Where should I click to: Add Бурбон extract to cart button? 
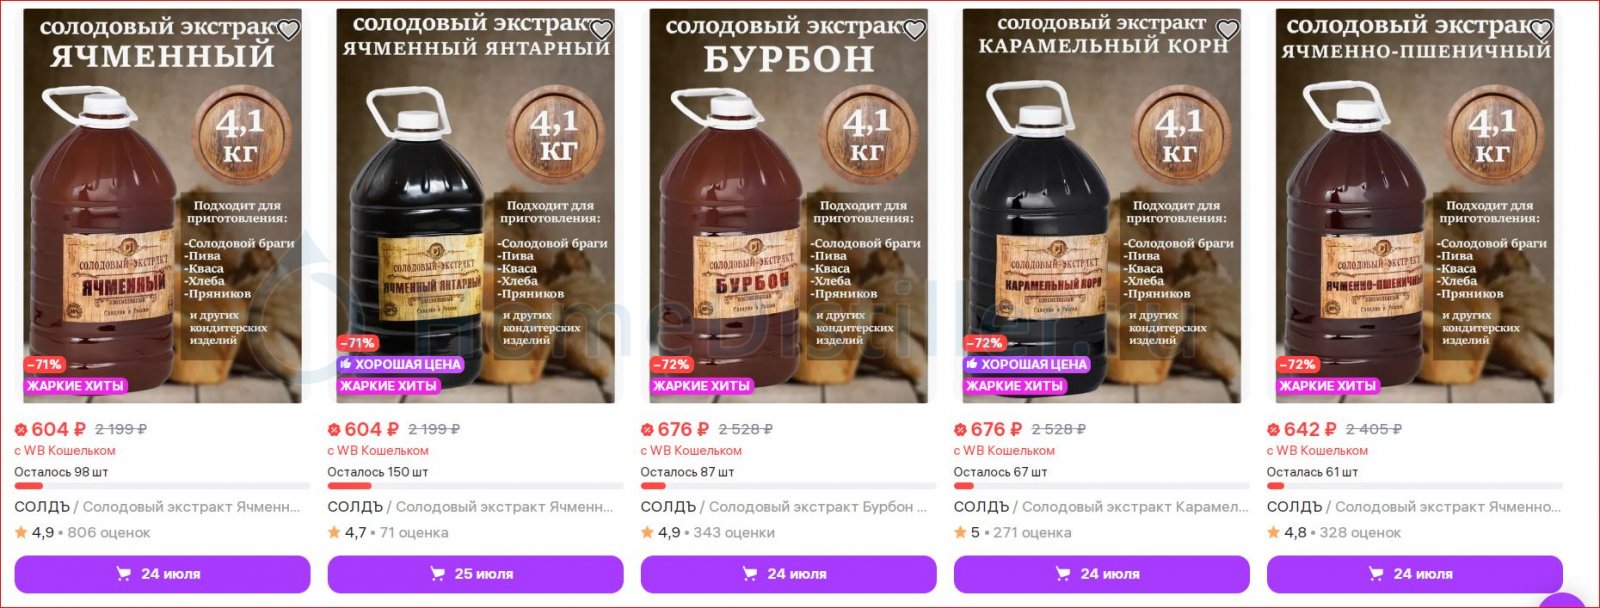(x=788, y=574)
